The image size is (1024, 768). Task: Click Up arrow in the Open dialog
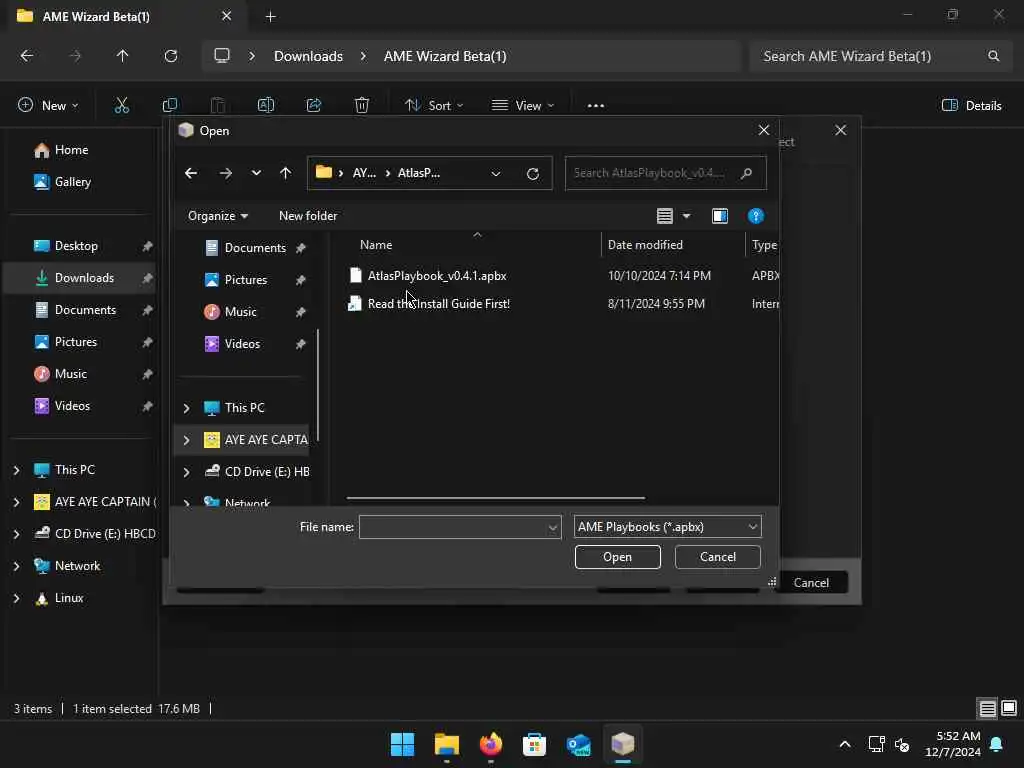coord(285,173)
